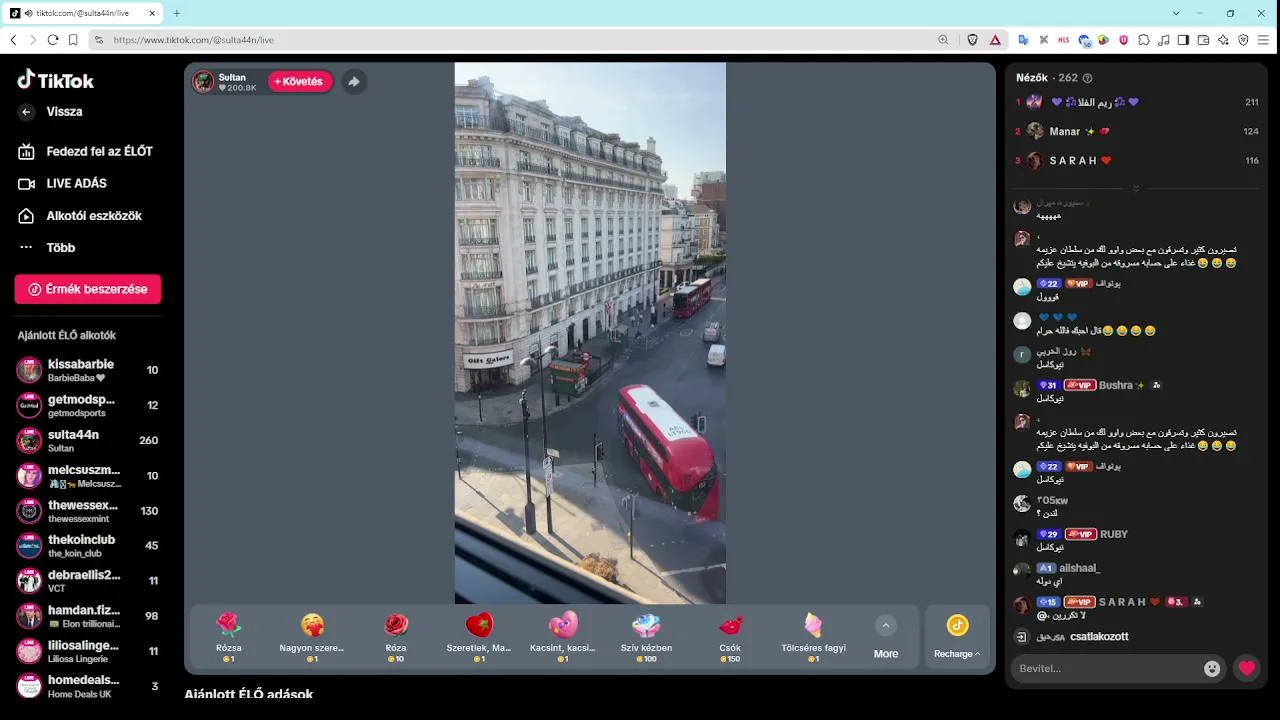Image resolution: width=1280 pixels, height=720 pixels.
Task: Follow Sultan with Követés button
Action: click(299, 82)
